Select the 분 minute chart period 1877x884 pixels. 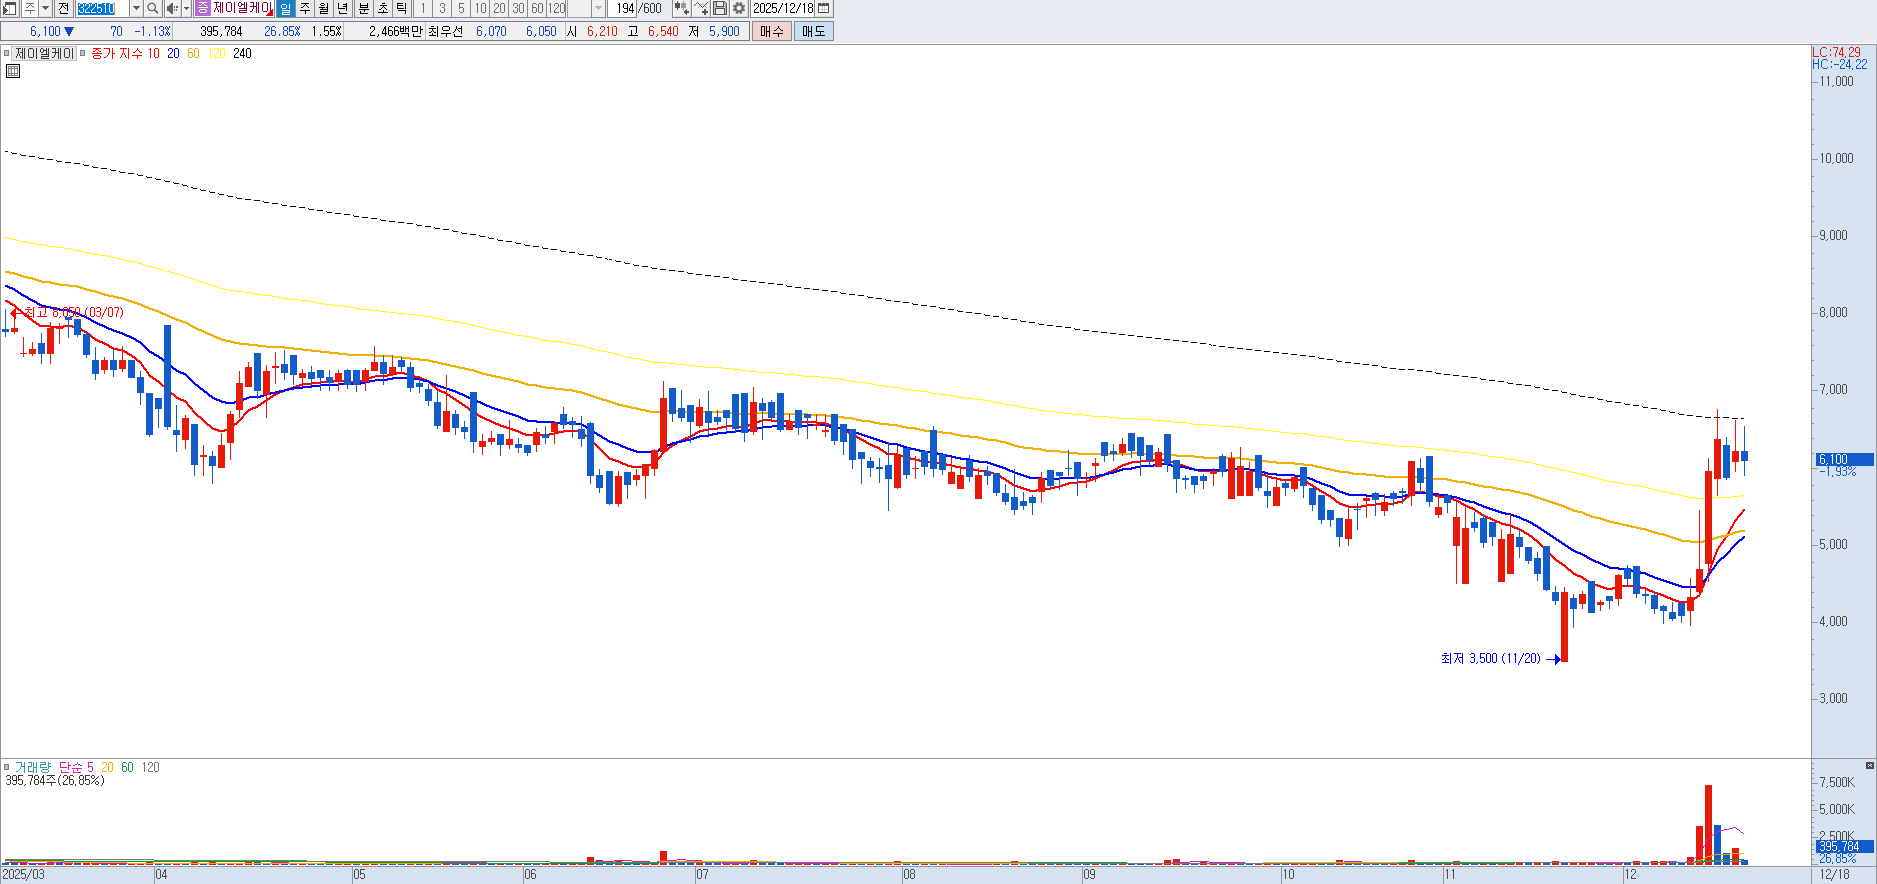[x=364, y=9]
